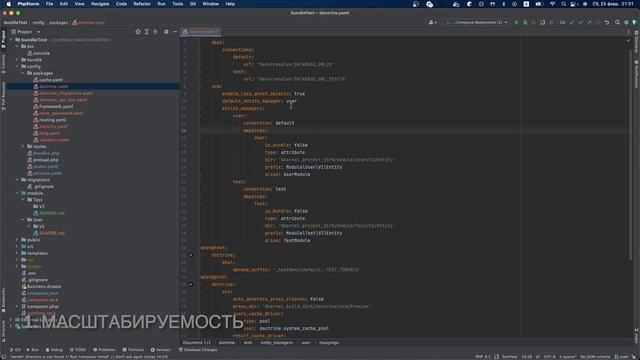The width and height of the screenshot is (640, 360).
Task: Open Project panel options gear
Action: point(166,31)
